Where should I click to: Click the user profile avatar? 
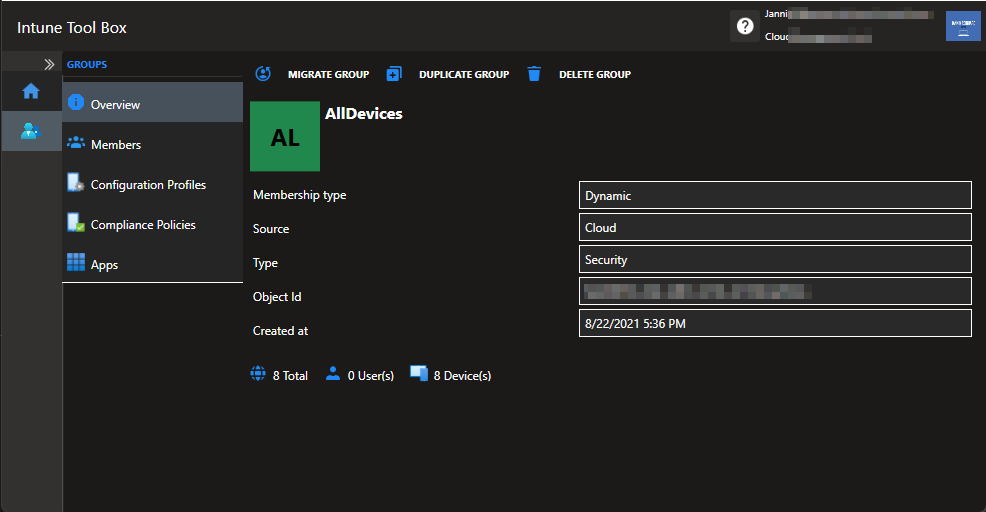(x=963, y=26)
